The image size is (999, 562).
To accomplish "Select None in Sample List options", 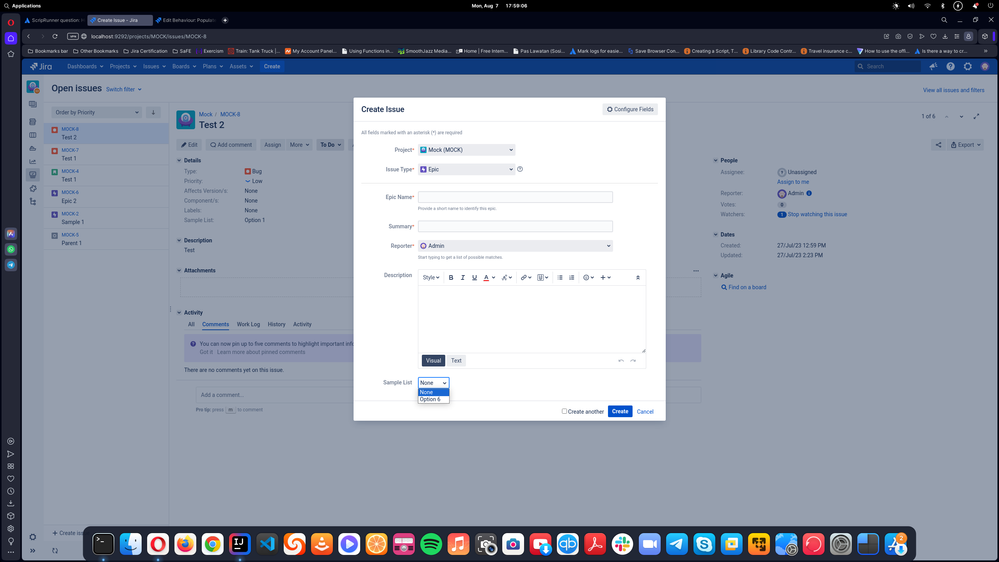I will pyautogui.click(x=433, y=393).
